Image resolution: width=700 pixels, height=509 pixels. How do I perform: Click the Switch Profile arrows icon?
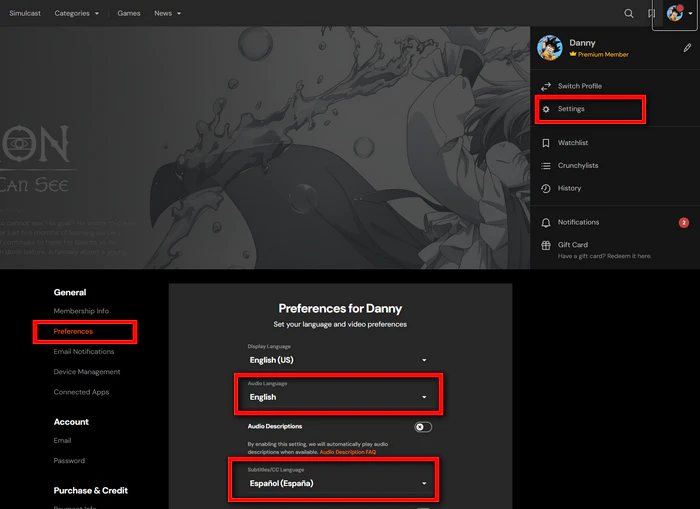point(546,86)
